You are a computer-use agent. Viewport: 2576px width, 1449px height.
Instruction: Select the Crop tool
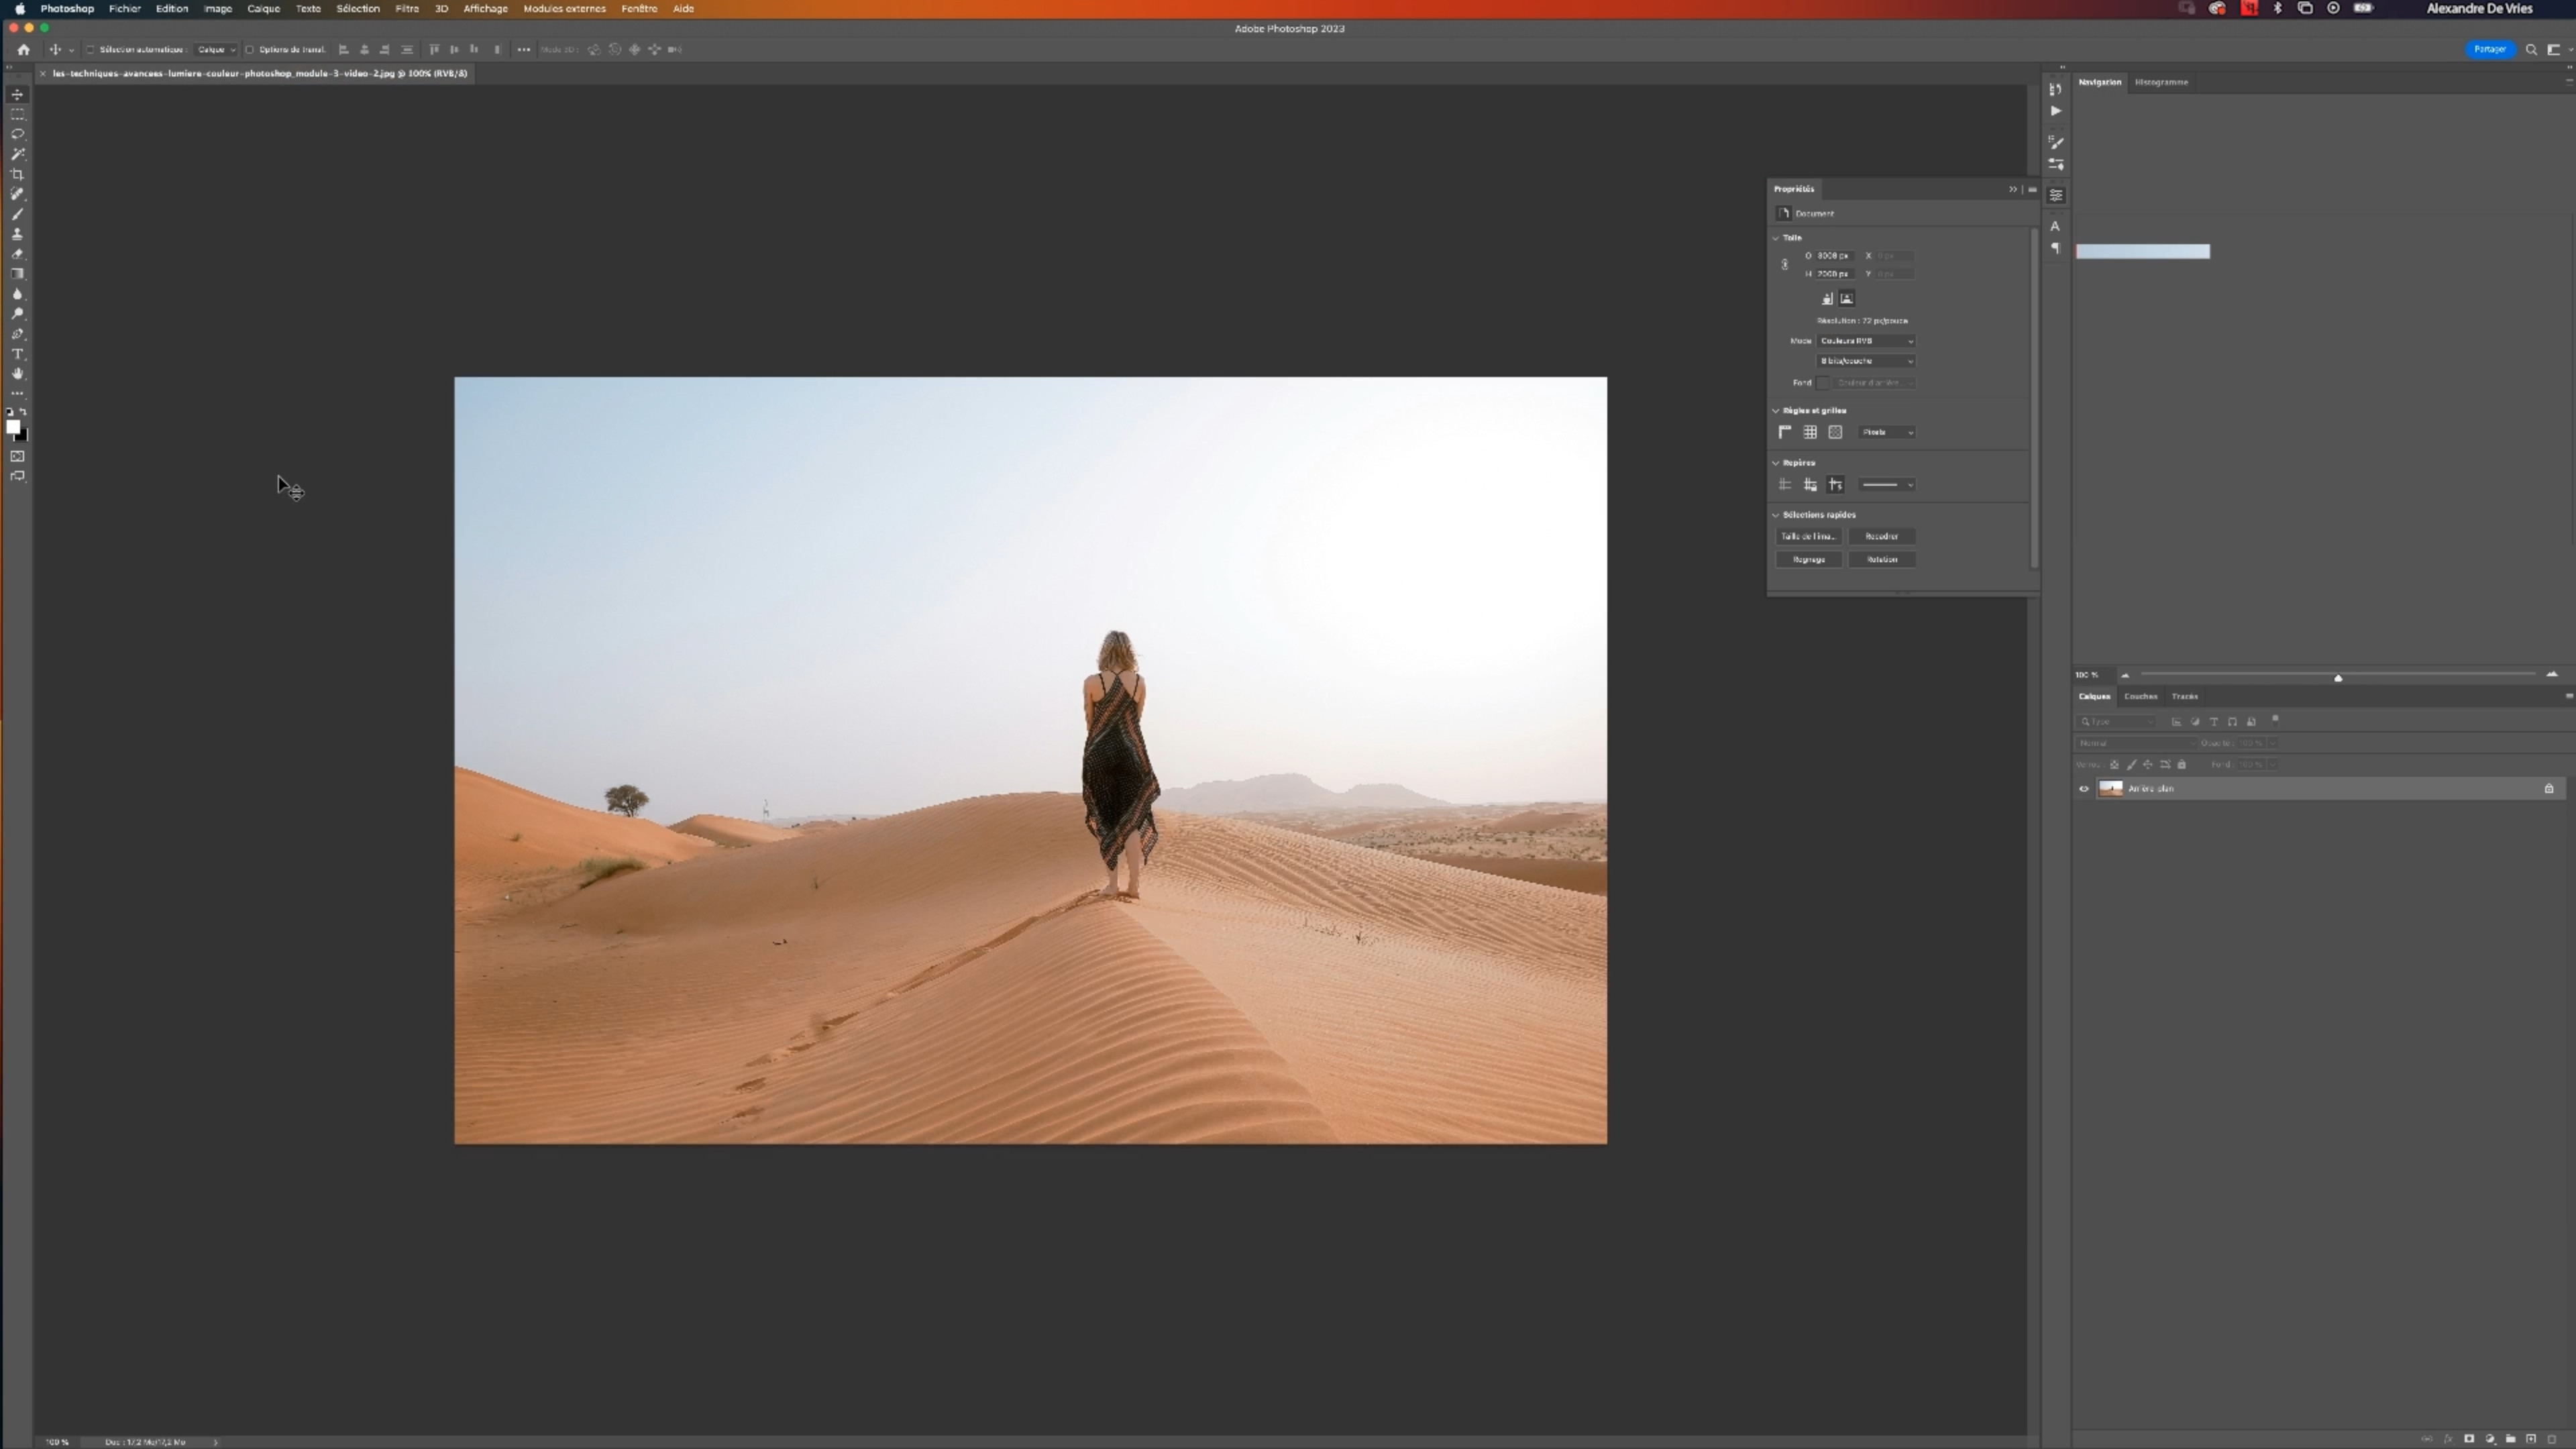(x=17, y=174)
